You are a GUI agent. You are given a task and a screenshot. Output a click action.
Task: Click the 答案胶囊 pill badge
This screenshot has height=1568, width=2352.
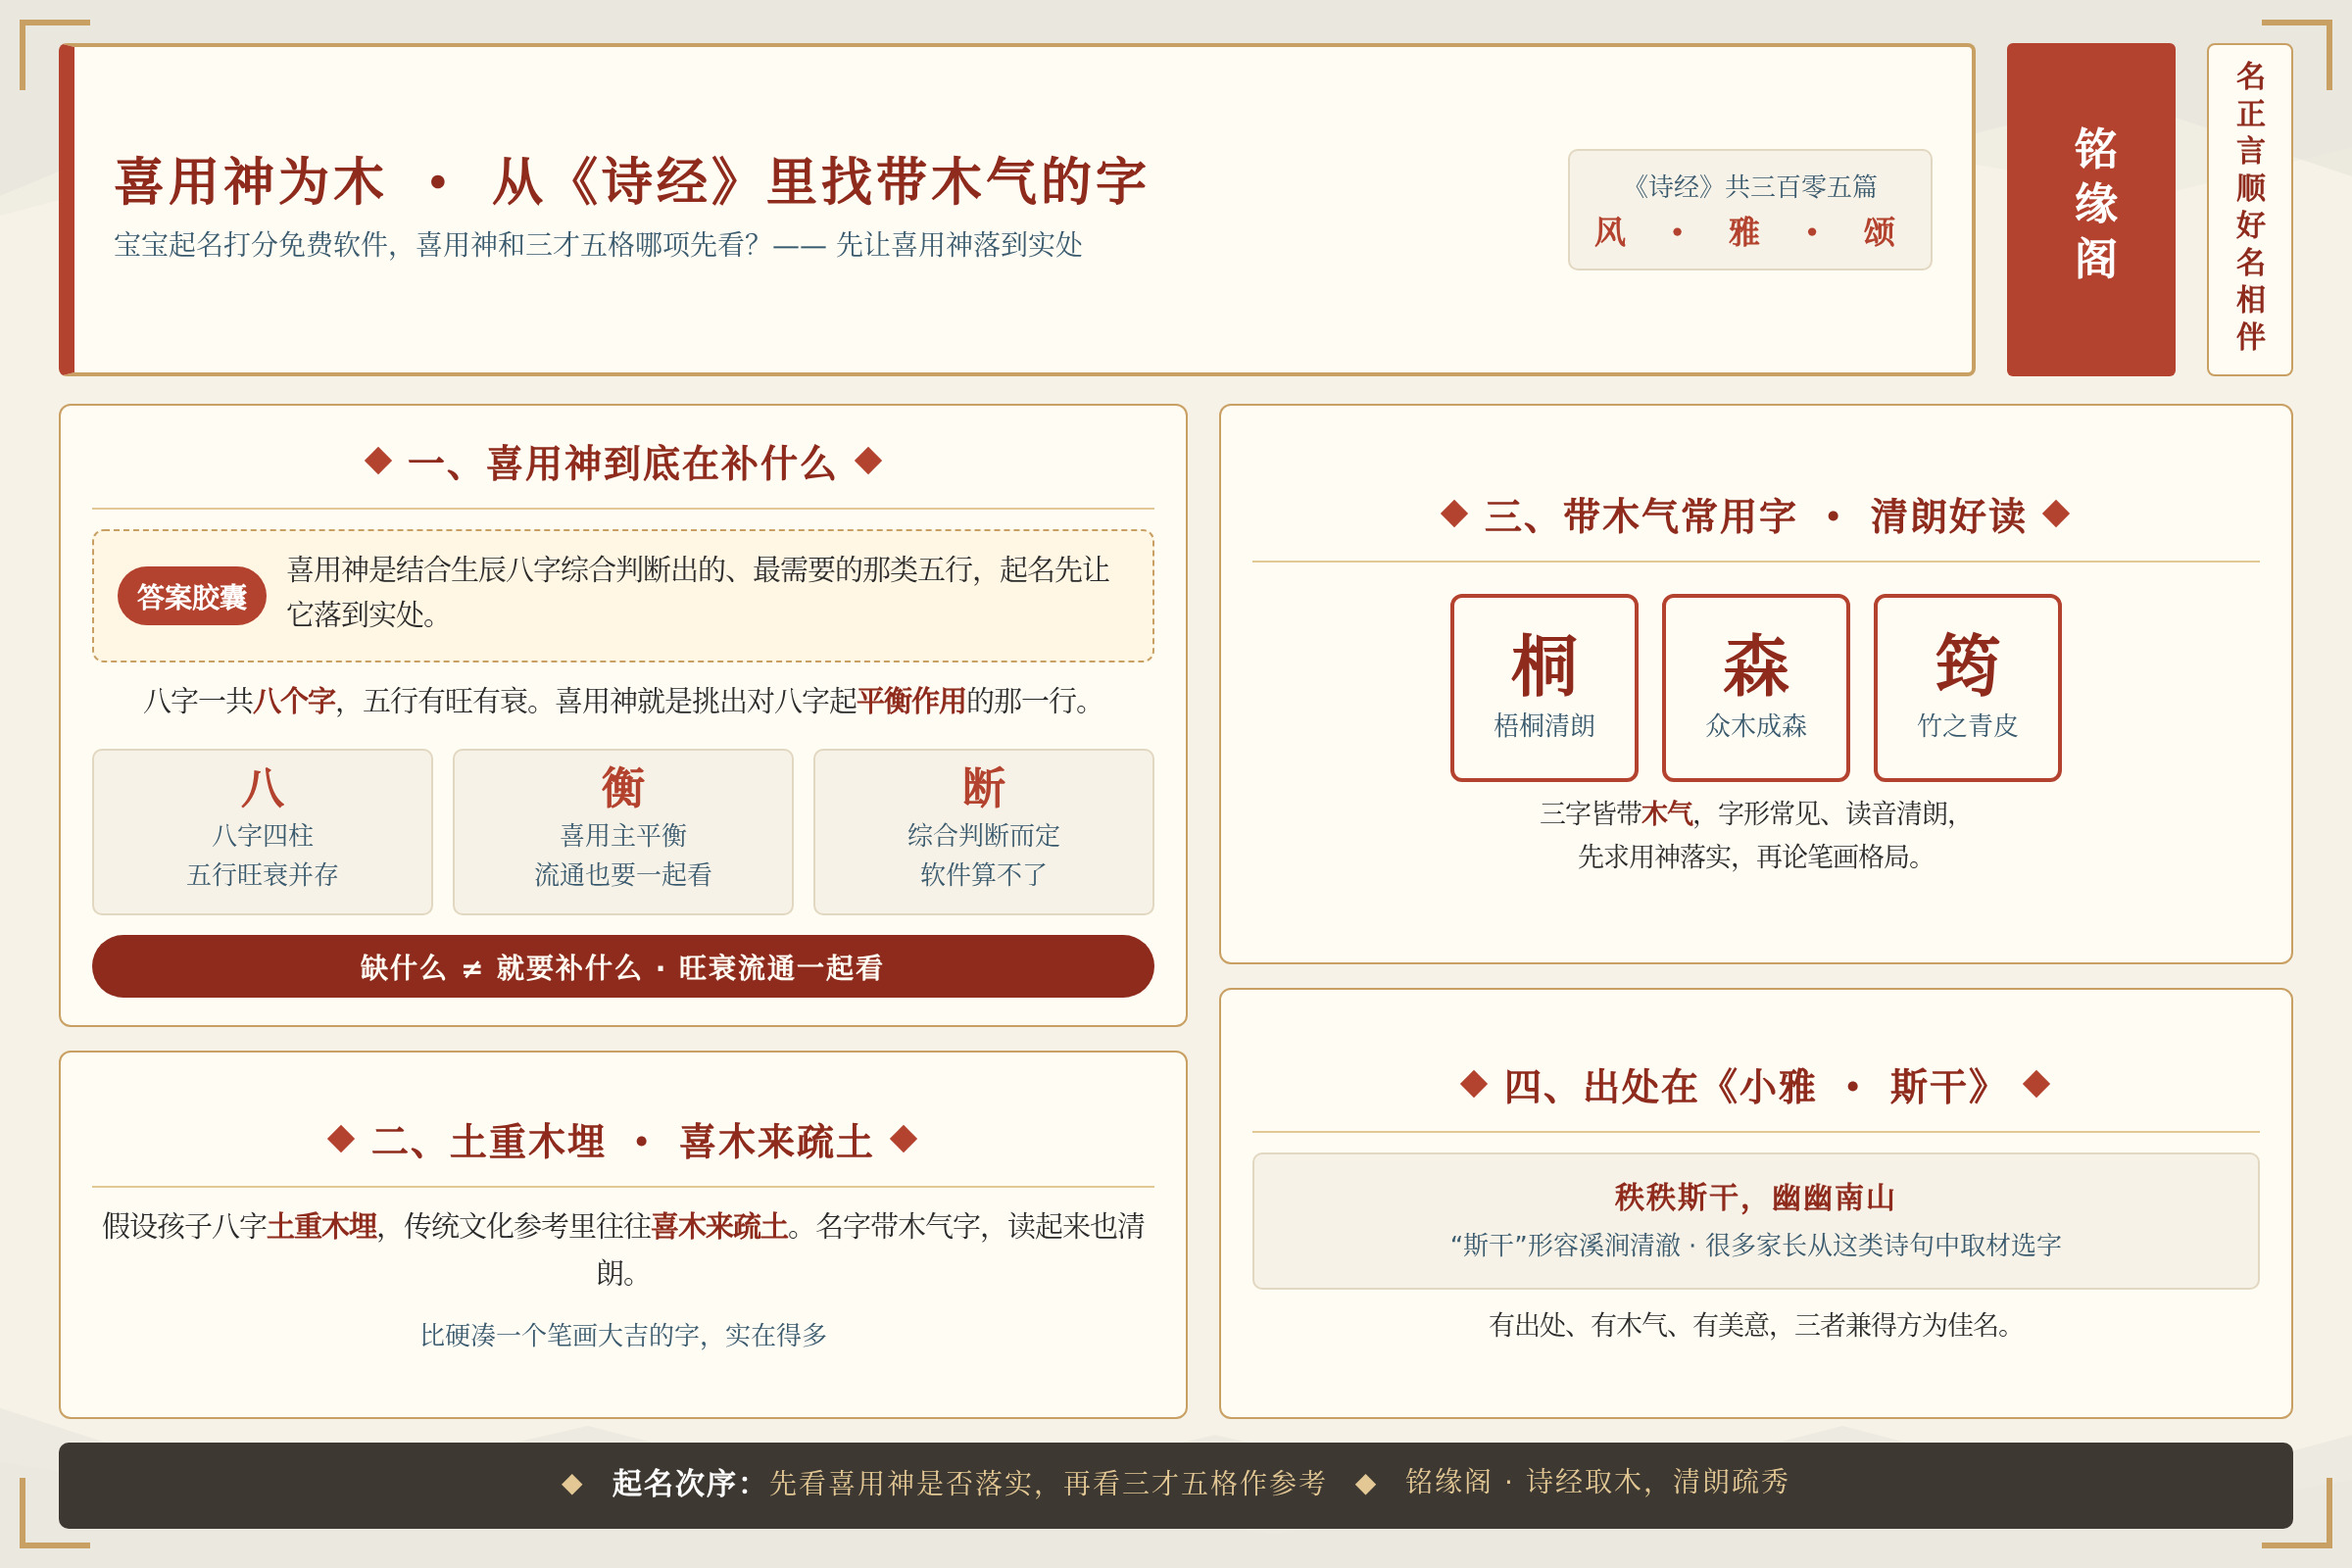[x=192, y=596]
